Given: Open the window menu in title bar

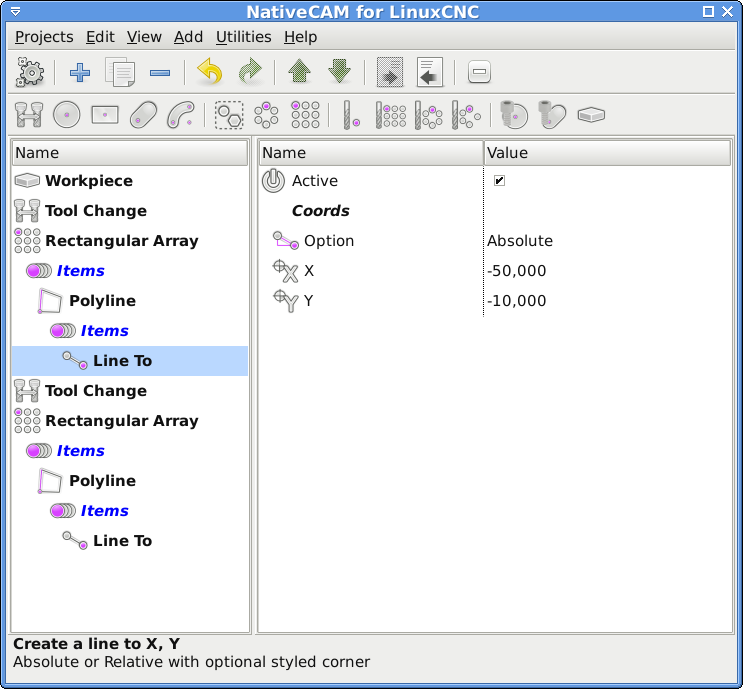Looking at the screenshot, I should (15, 11).
